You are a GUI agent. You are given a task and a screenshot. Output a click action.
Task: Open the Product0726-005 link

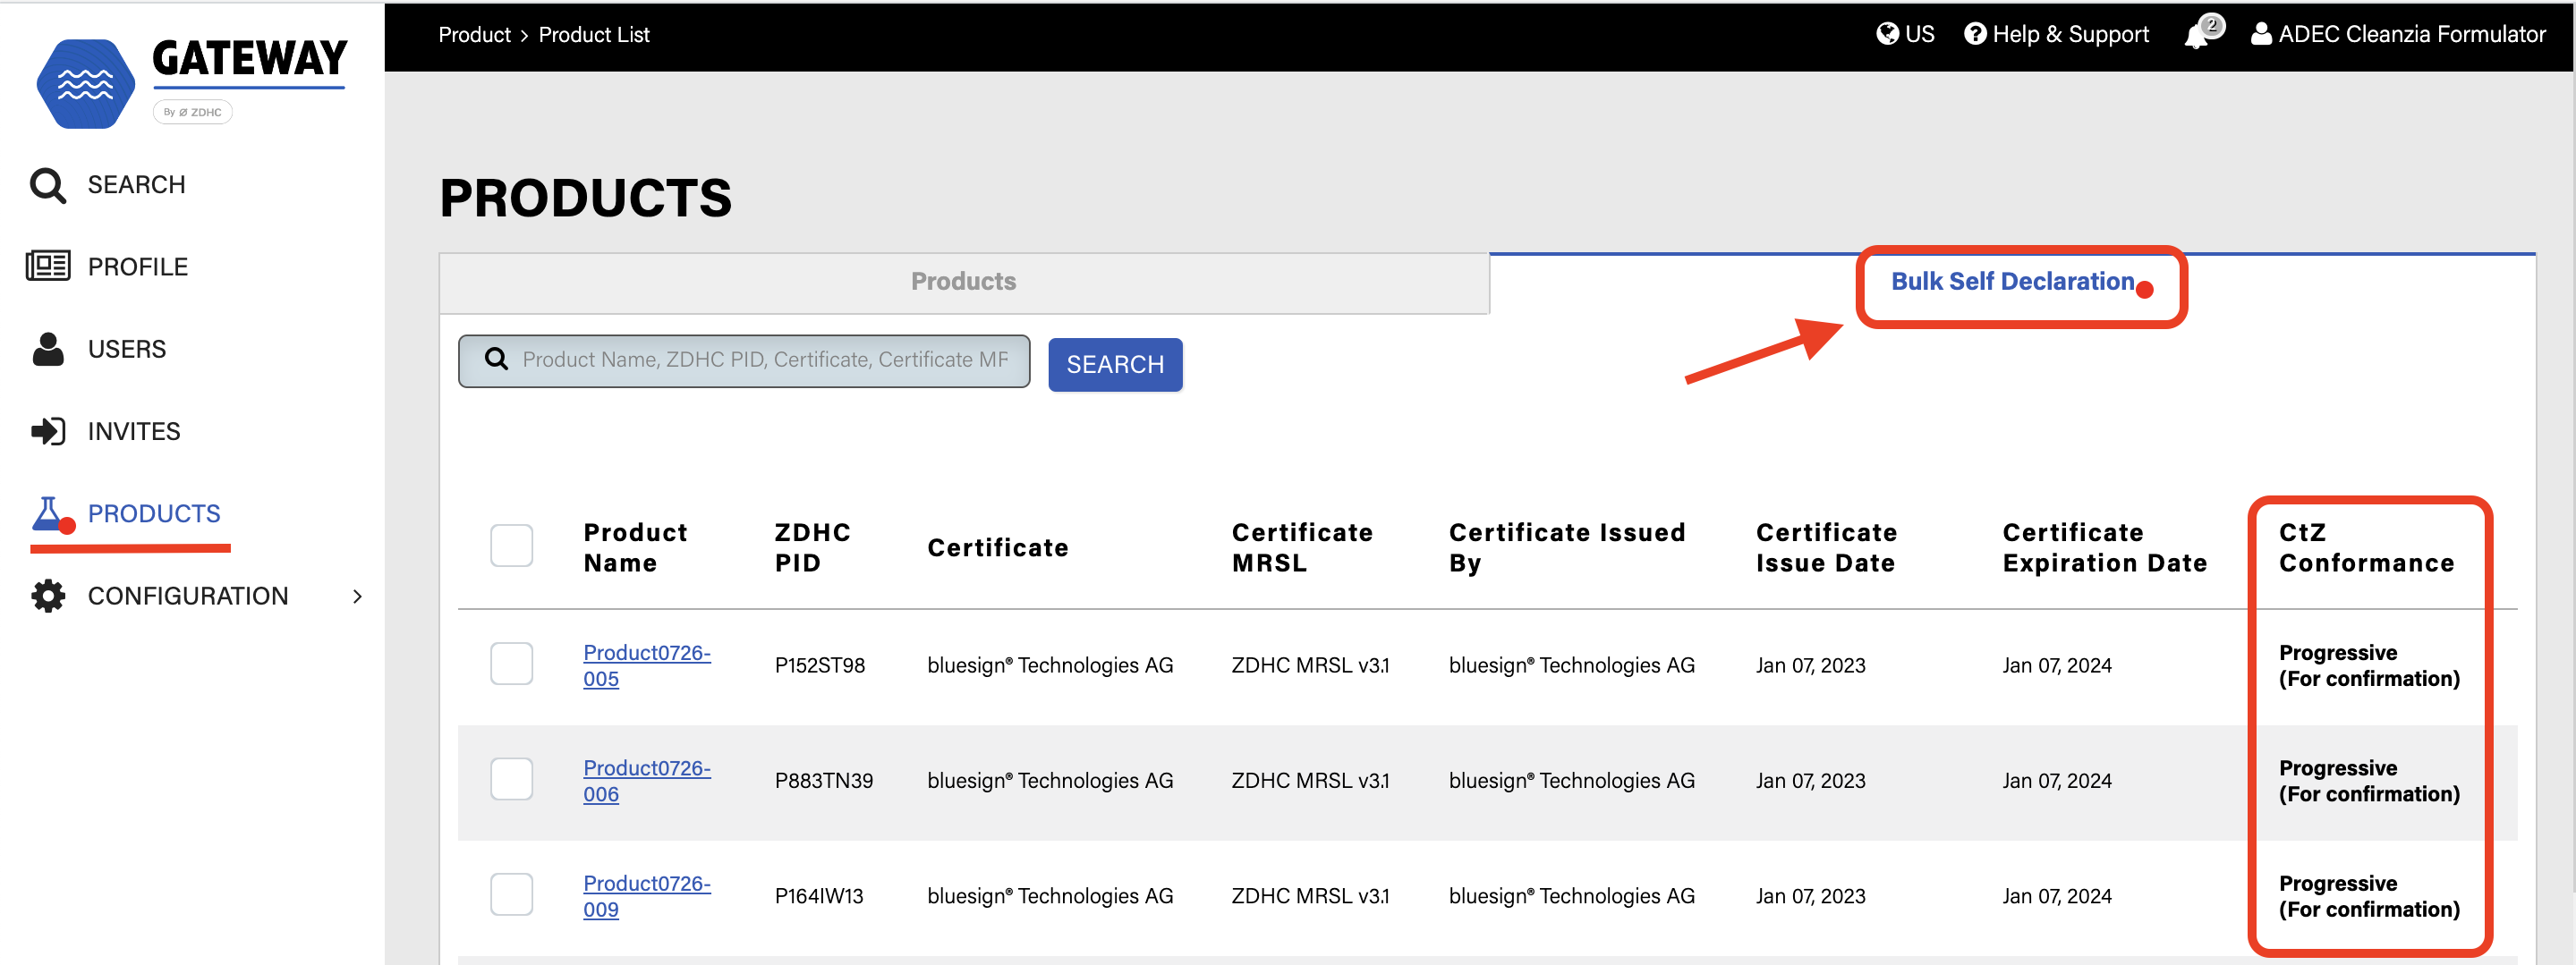pyautogui.click(x=647, y=665)
